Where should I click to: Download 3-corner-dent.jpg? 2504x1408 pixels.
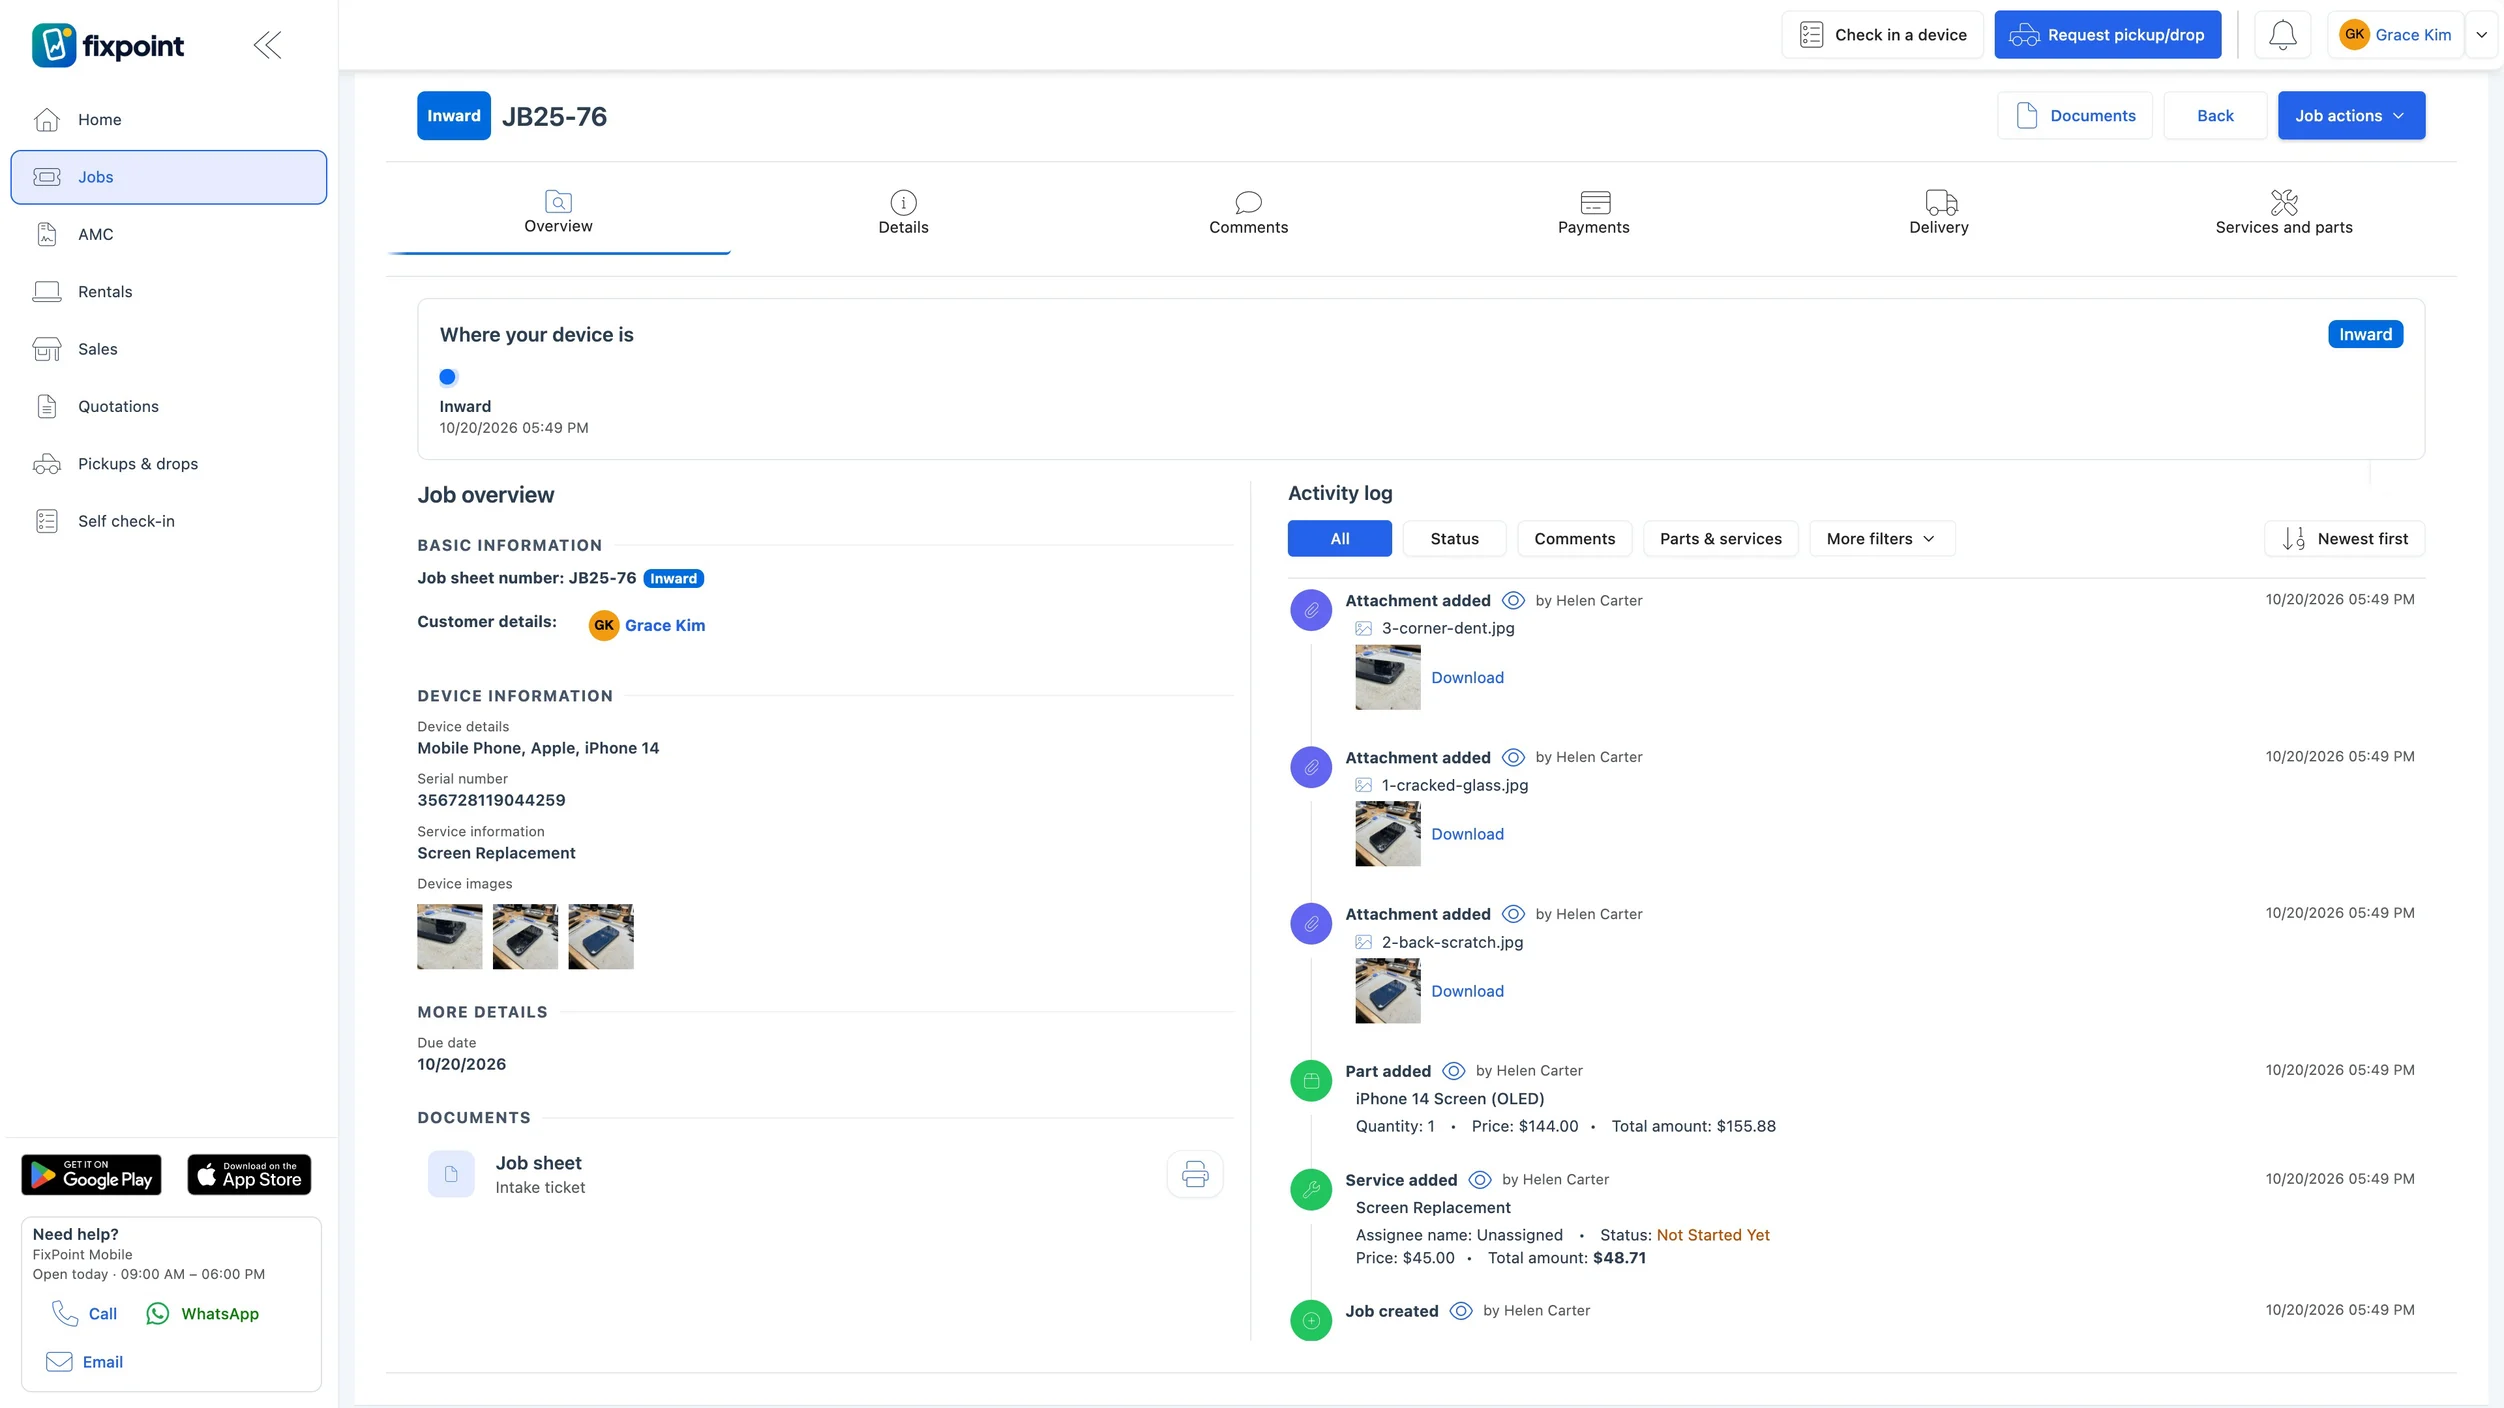tap(1467, 678)
